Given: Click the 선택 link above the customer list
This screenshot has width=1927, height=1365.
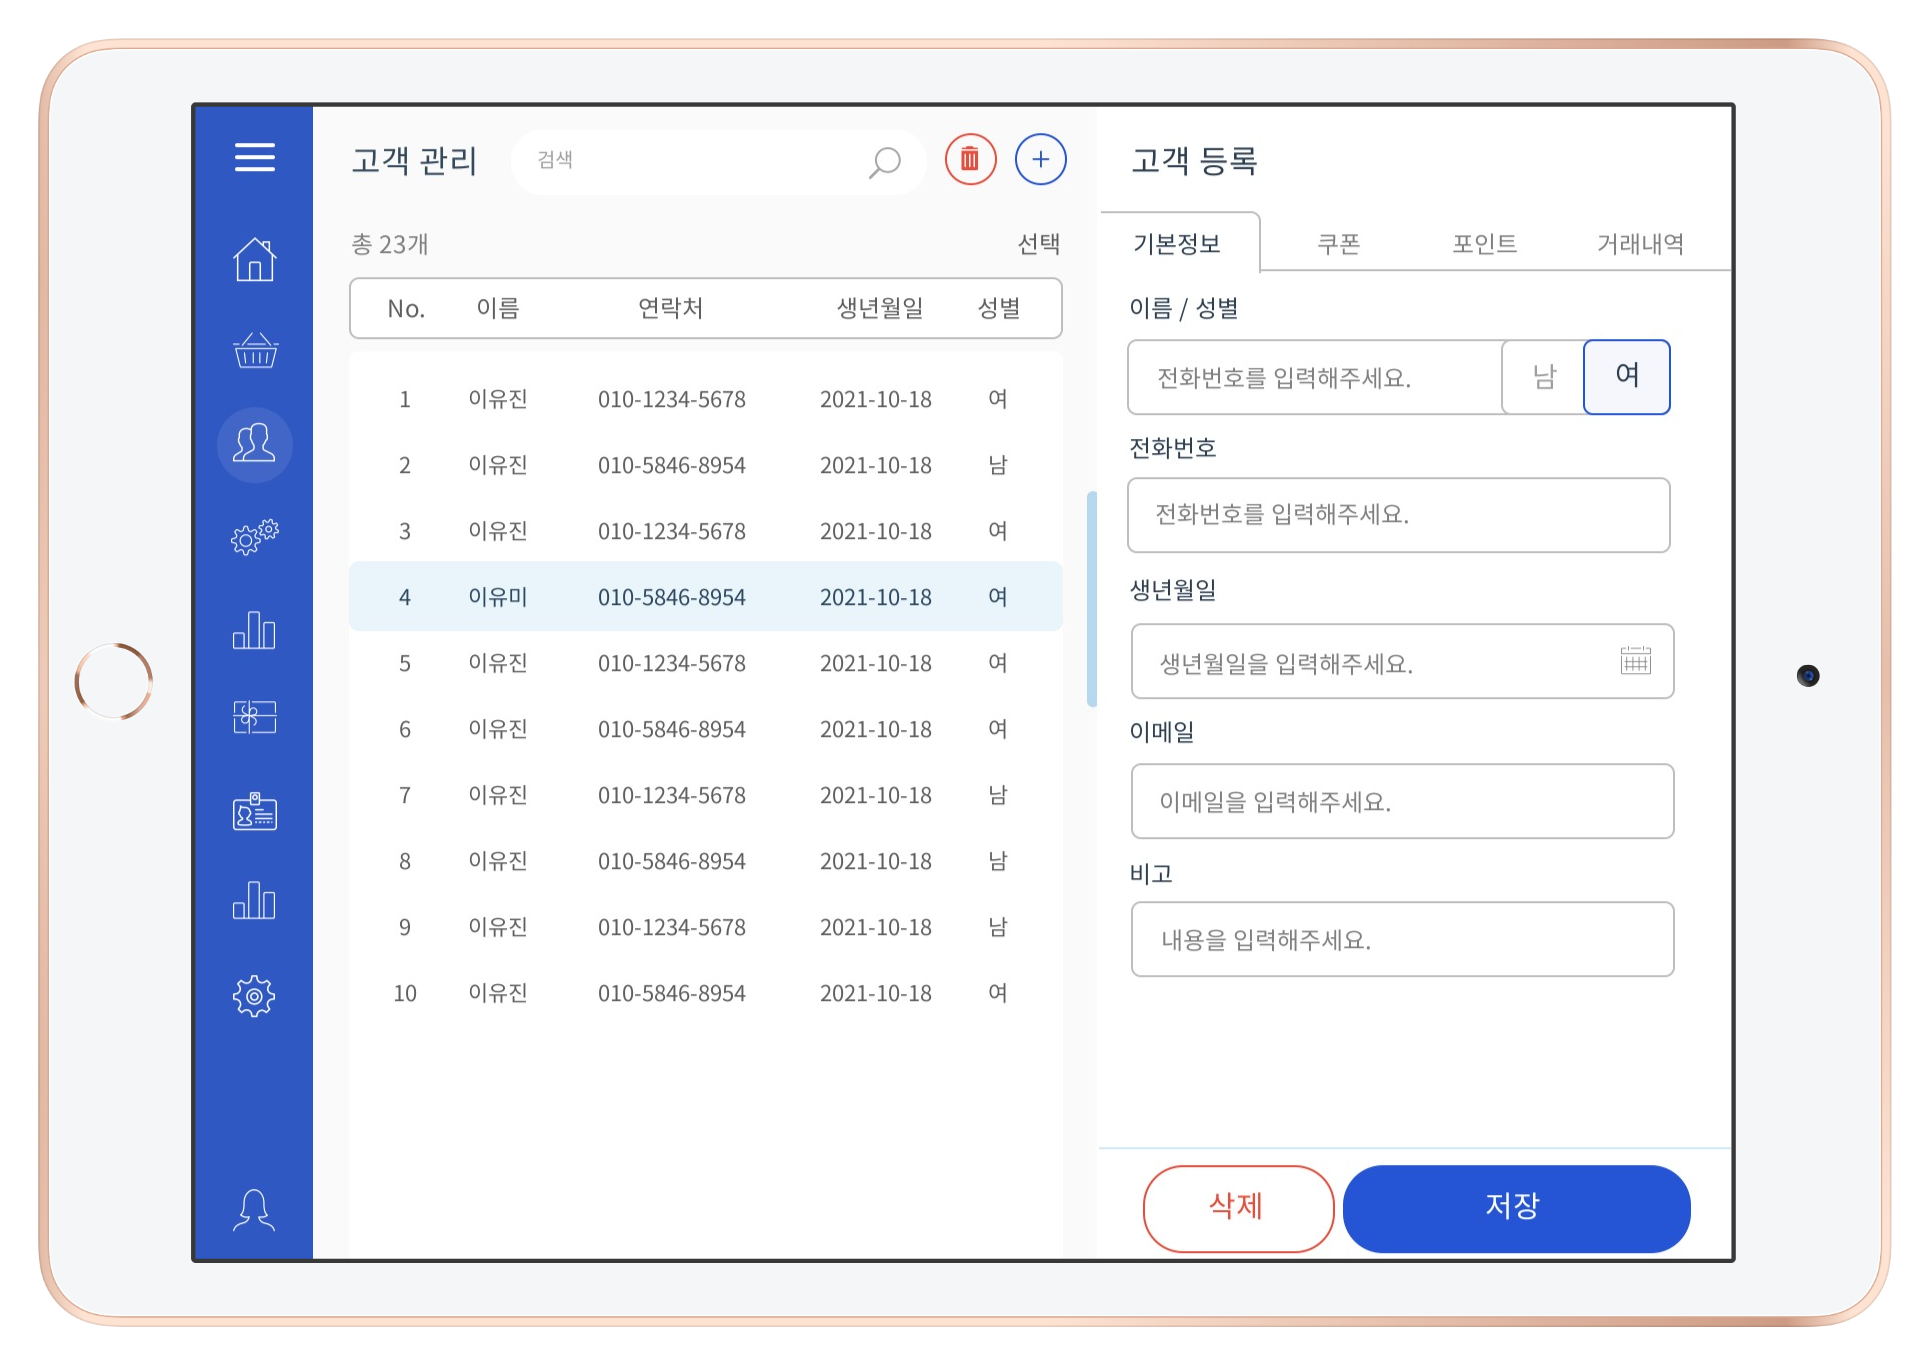Looking at the screenshot, I should [1038, 244].
